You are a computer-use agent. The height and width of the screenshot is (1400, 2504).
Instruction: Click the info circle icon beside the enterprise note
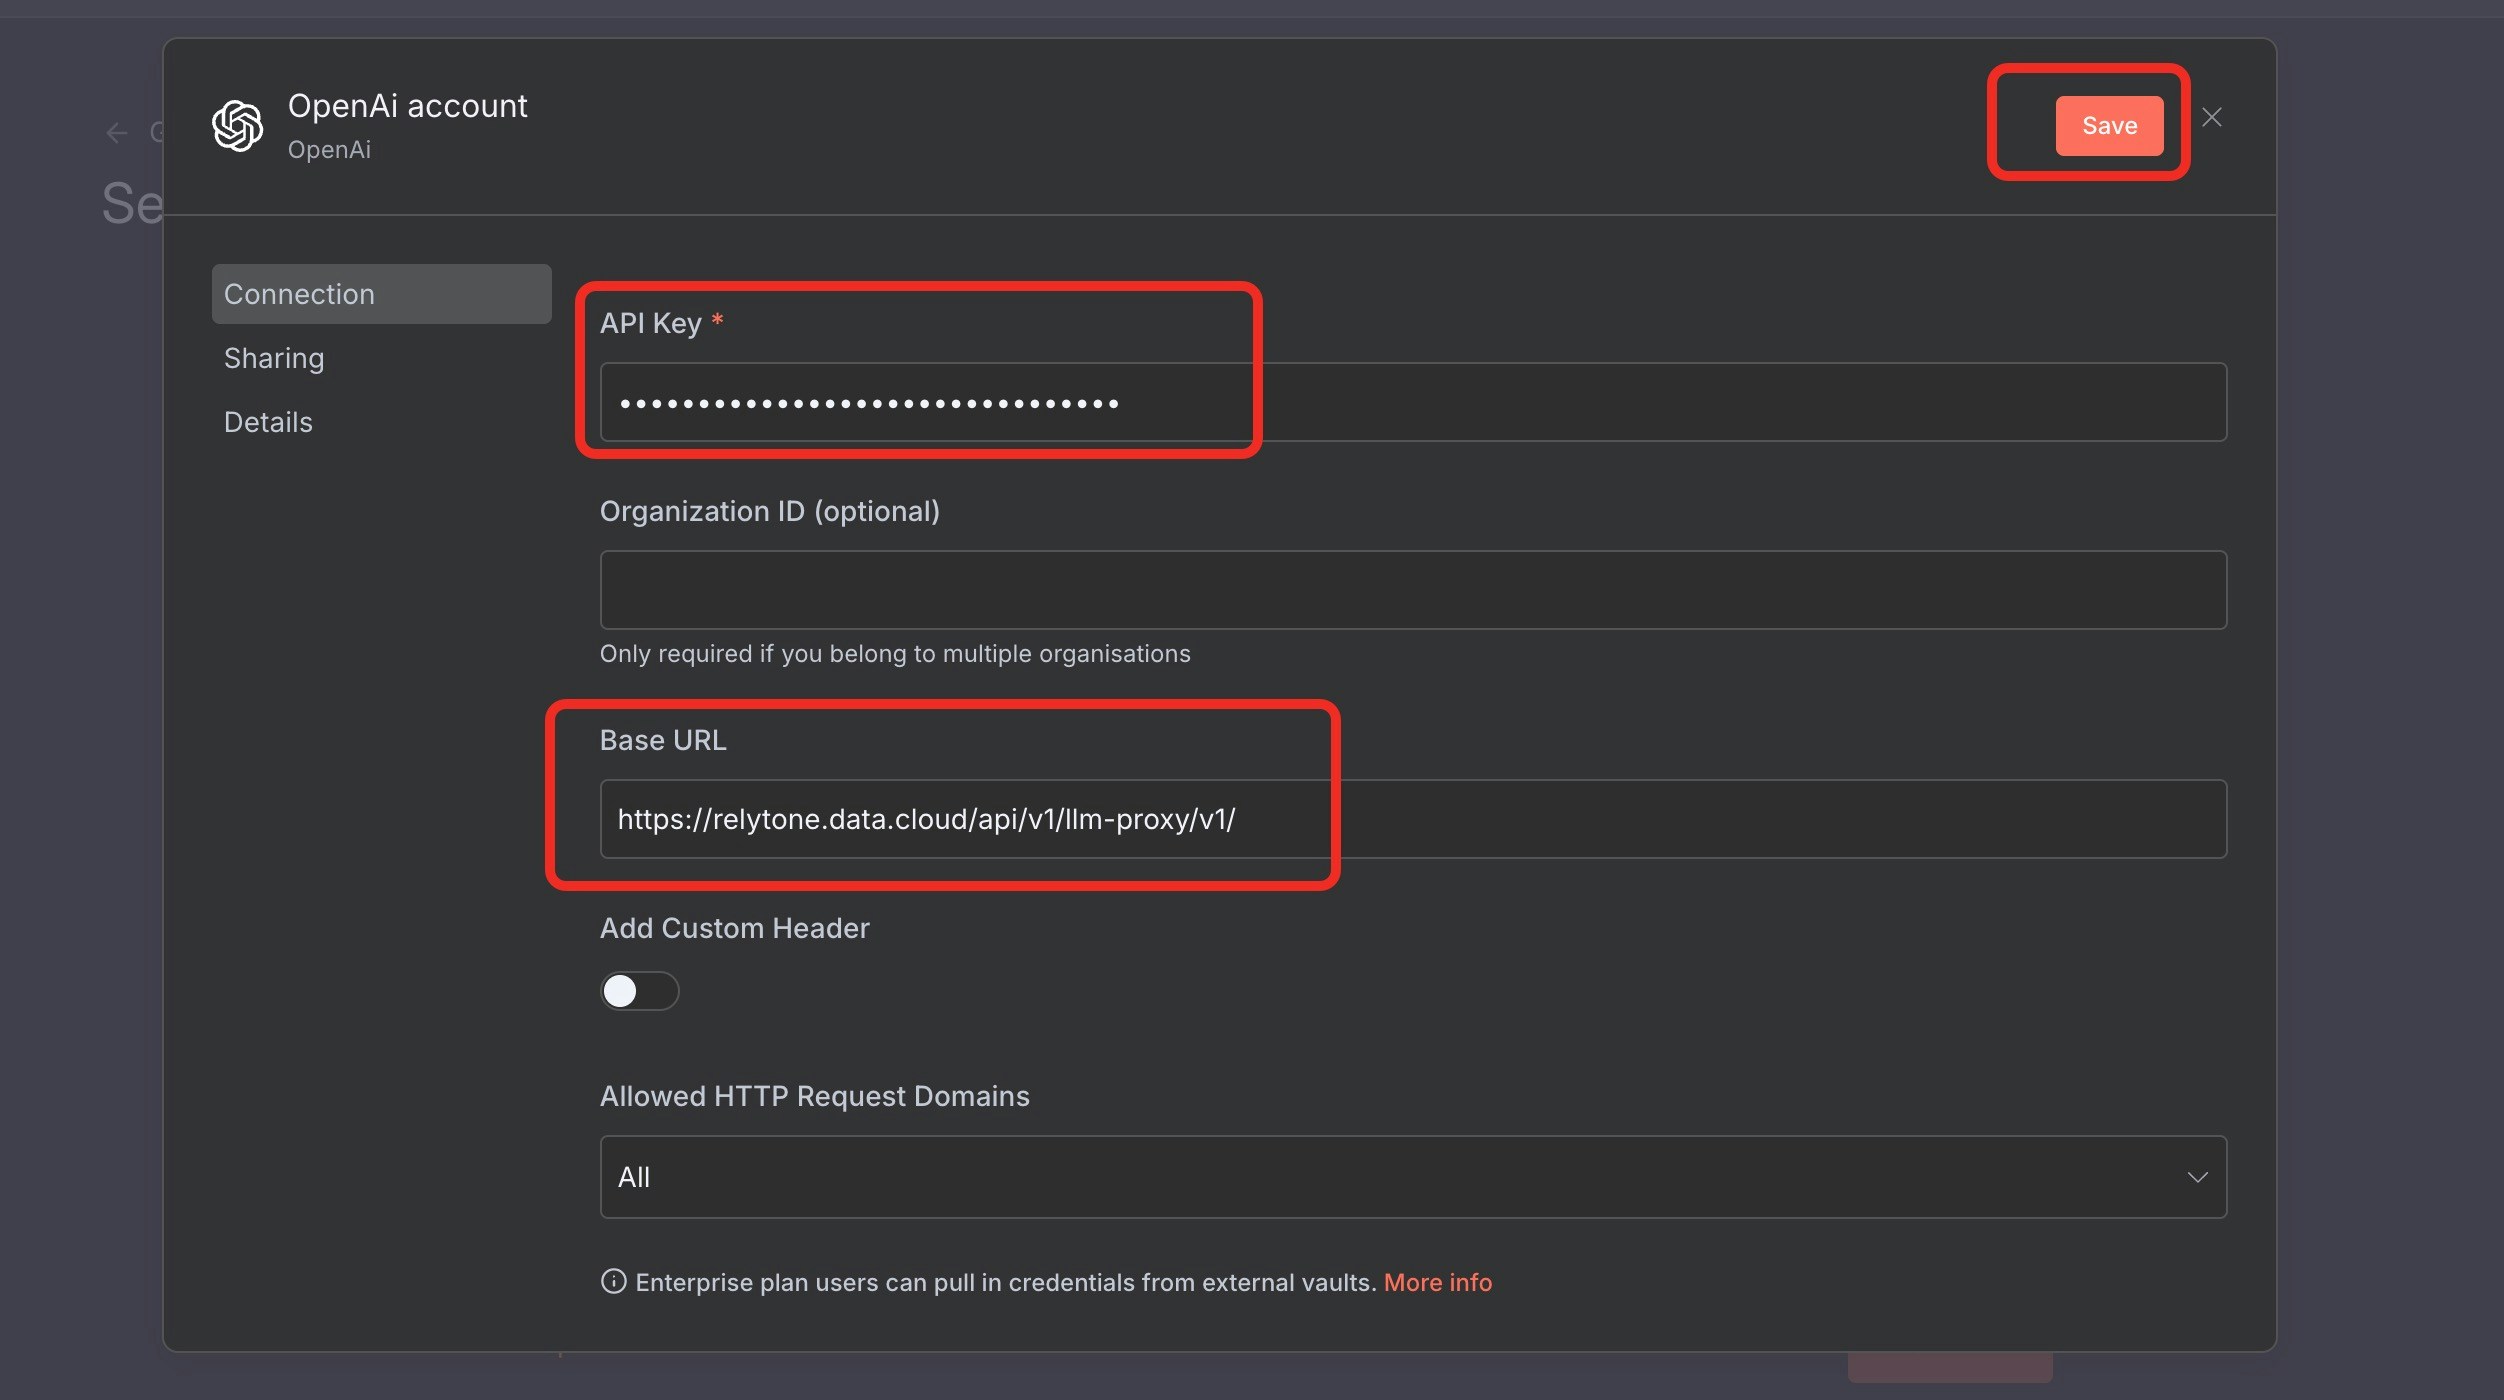pyautogui.click(x=613, y=1281)
